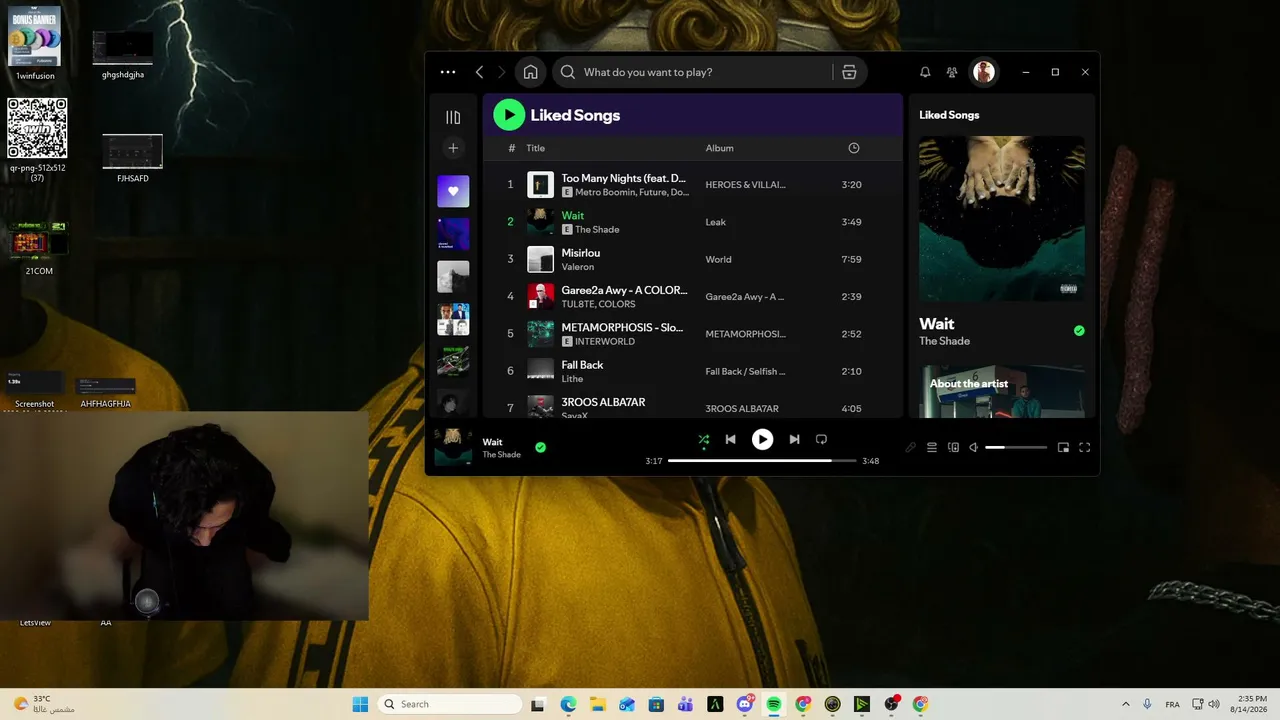This screenshot has width=1280, height=720.
Task: Seek within the song progress bar
Action: click(762, 461)
